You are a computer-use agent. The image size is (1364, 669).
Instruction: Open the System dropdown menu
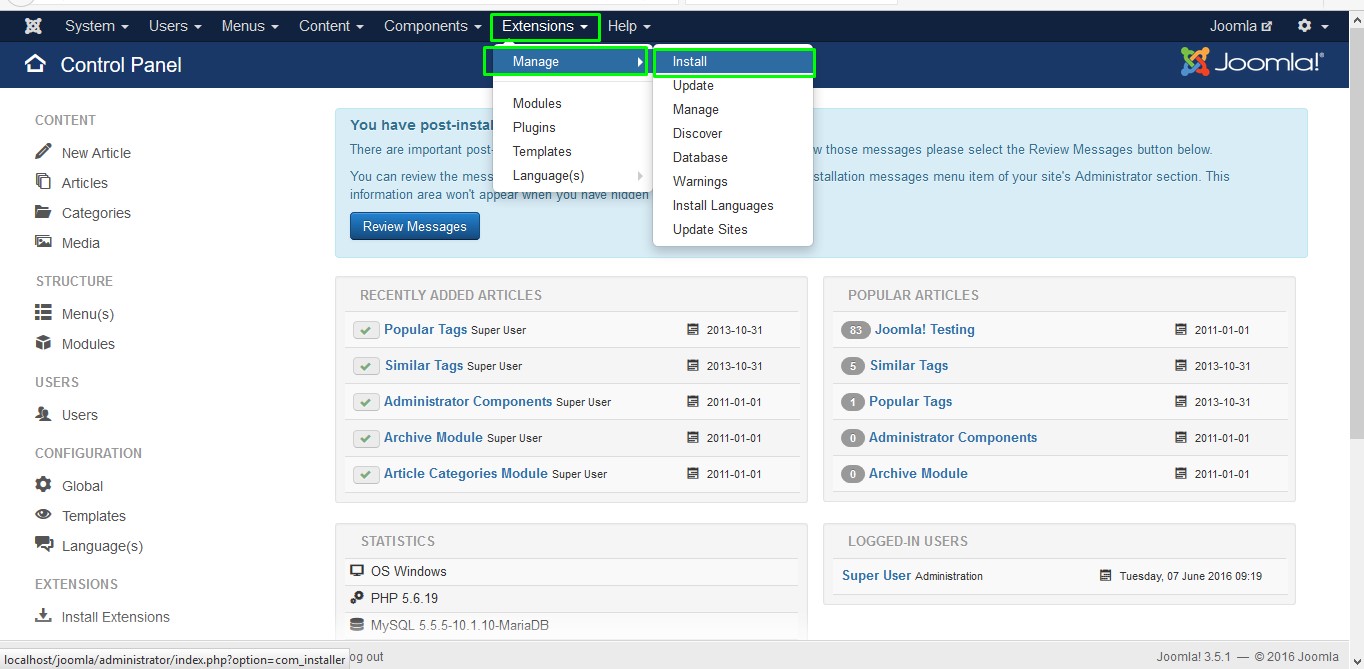[89, 26]
